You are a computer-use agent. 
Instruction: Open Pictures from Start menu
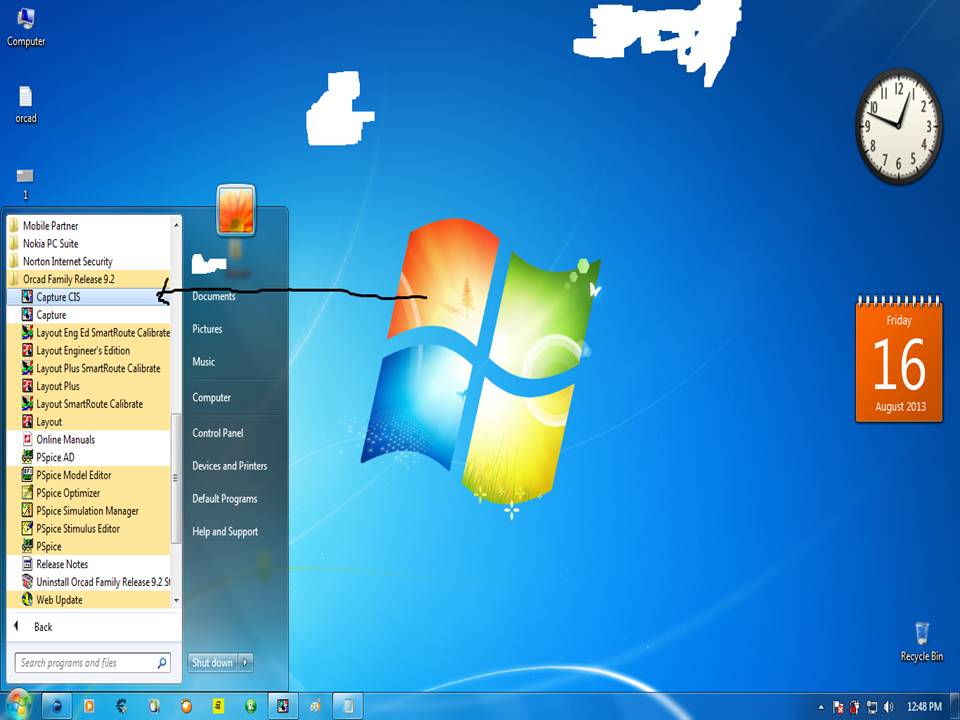(207, 329)
